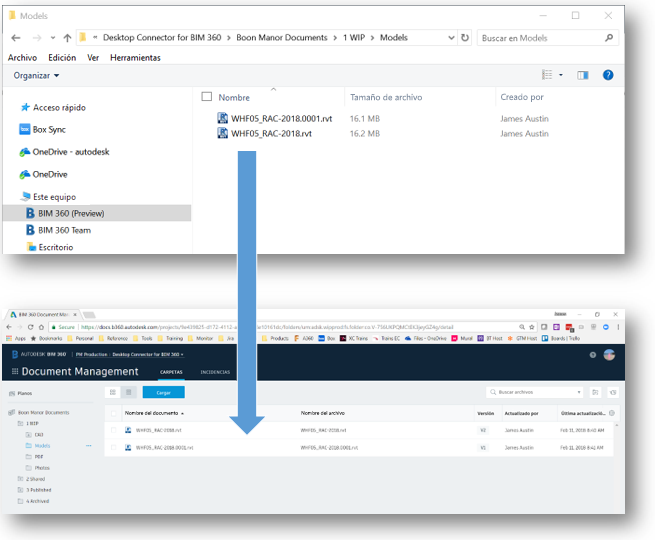Sort by Nombre del documento column
Viewport: 655px width, 540px height.
154,413
